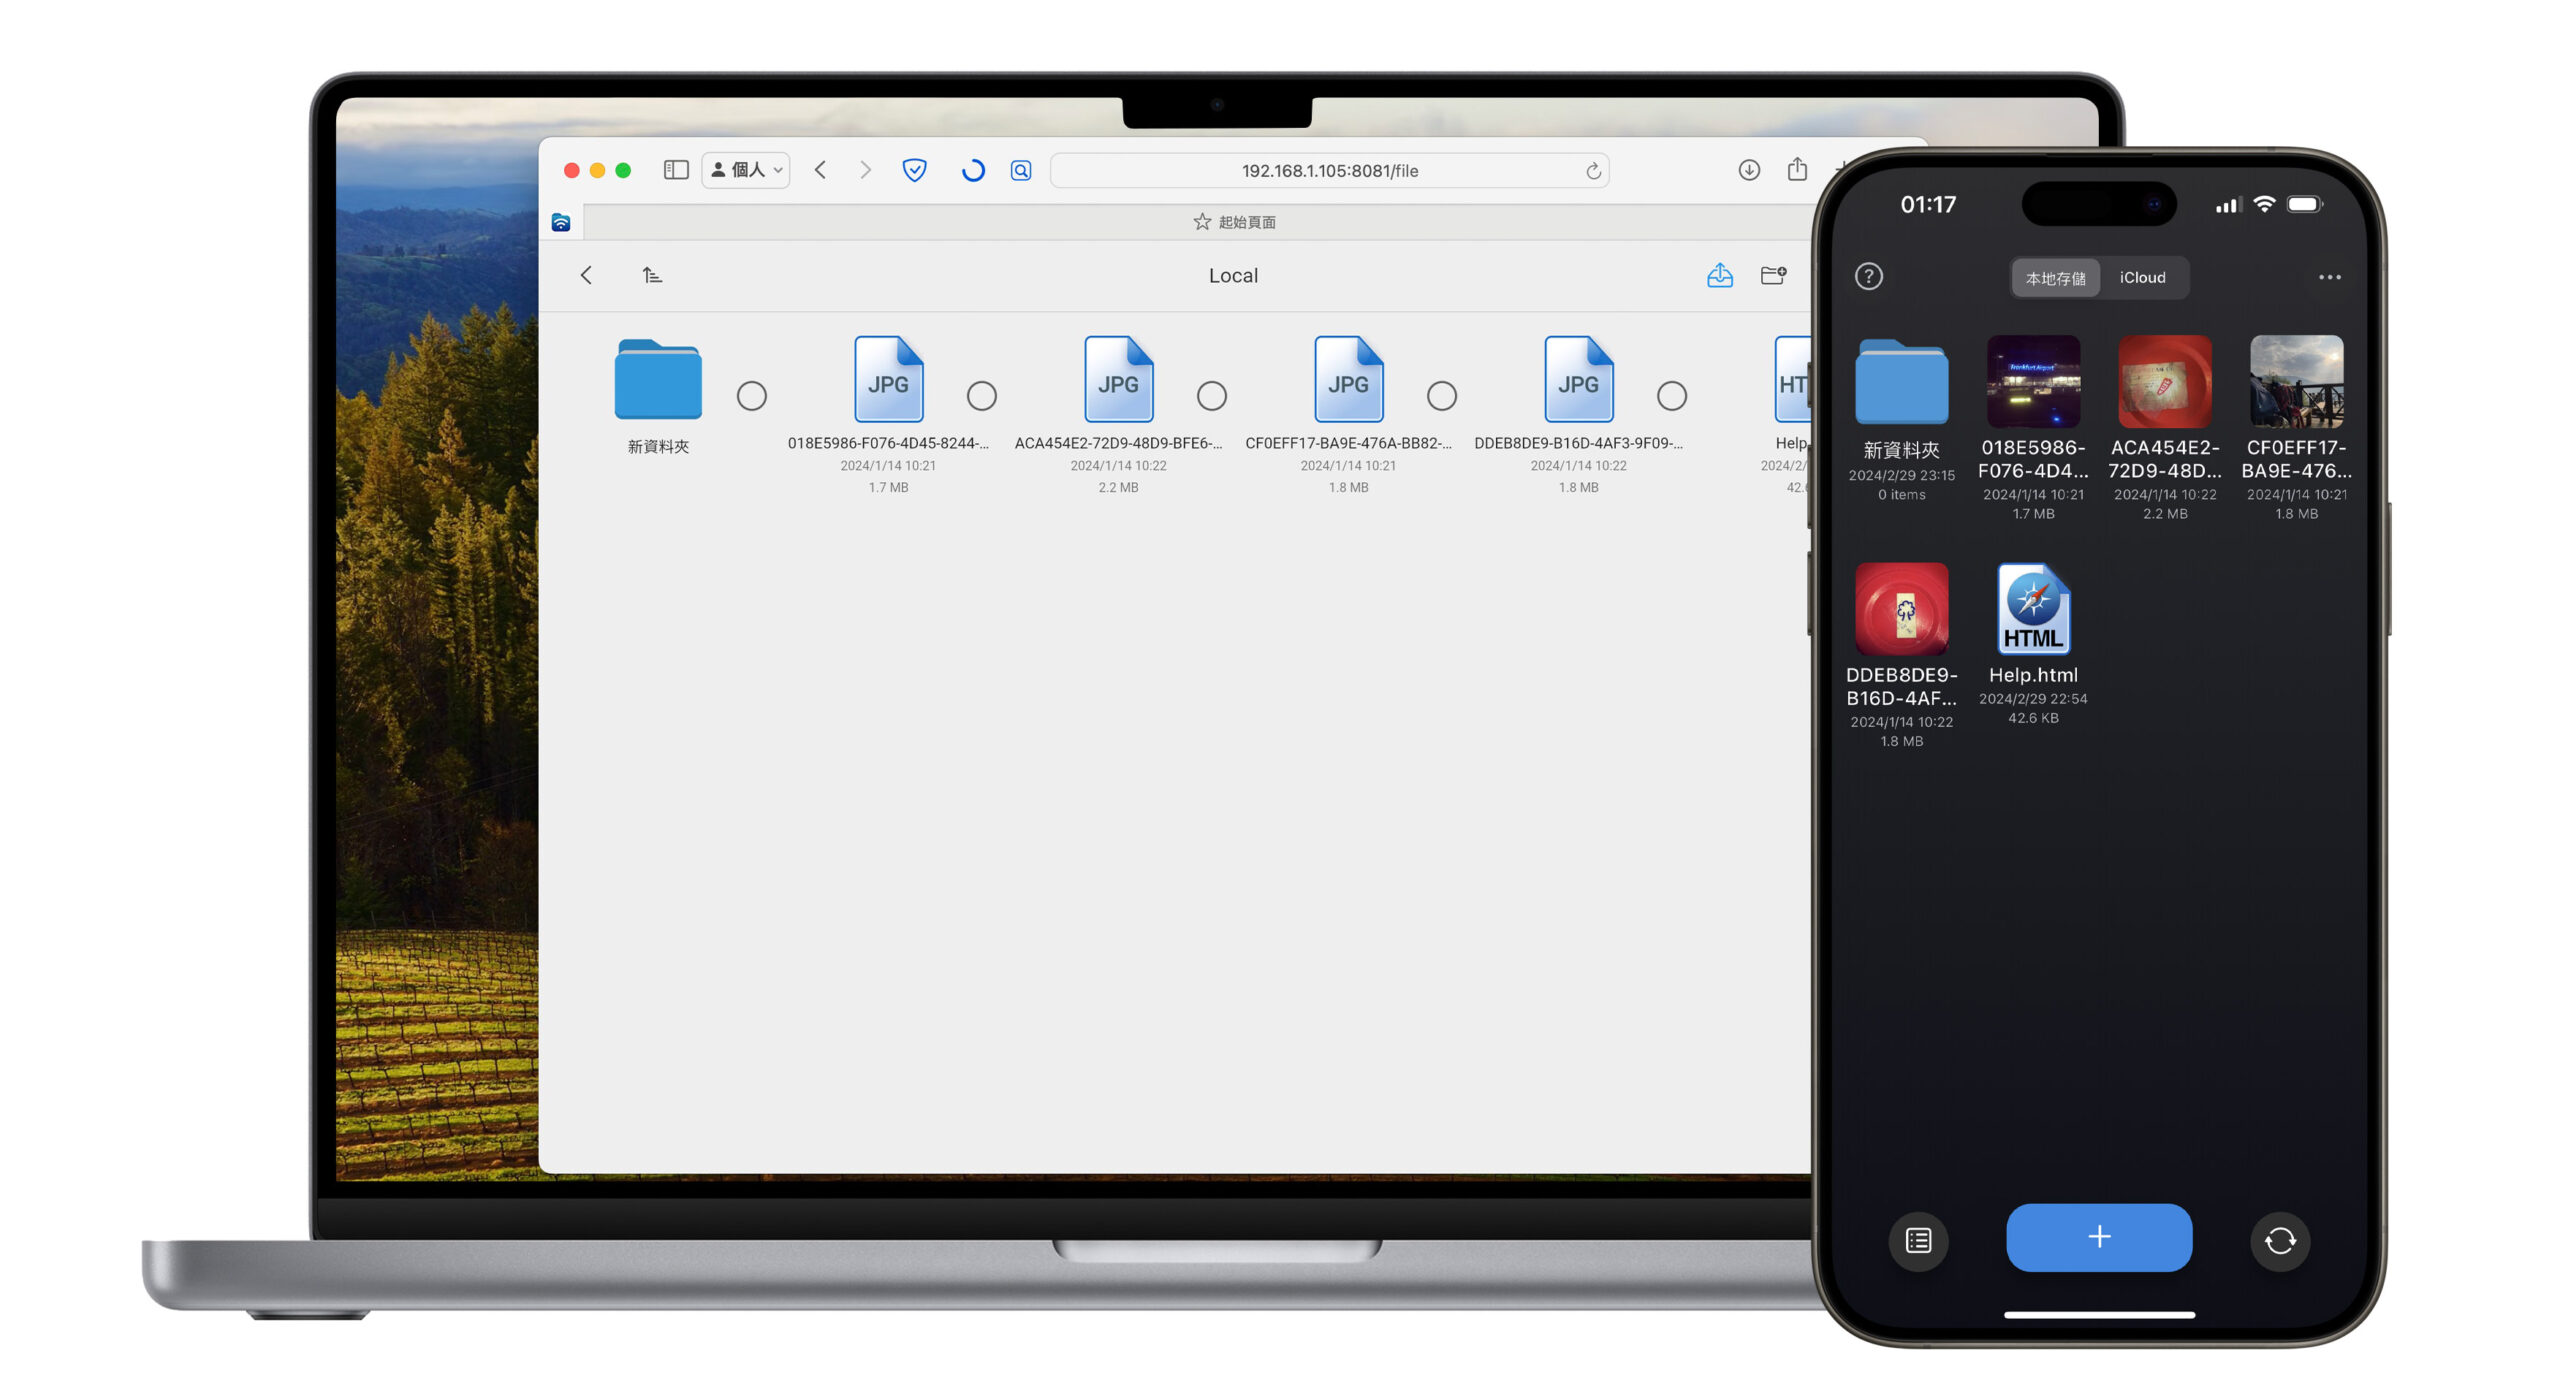Screen dimensions: 2560x1391
Task: Tap the list view icon at phone bottom
Action: coord(1918,1241)
